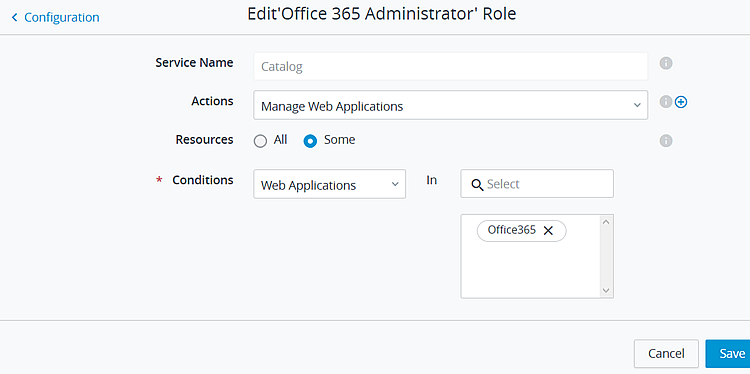Click the Office365 chip label
This screenshot has width=750, height=374.
coord(511,230)
